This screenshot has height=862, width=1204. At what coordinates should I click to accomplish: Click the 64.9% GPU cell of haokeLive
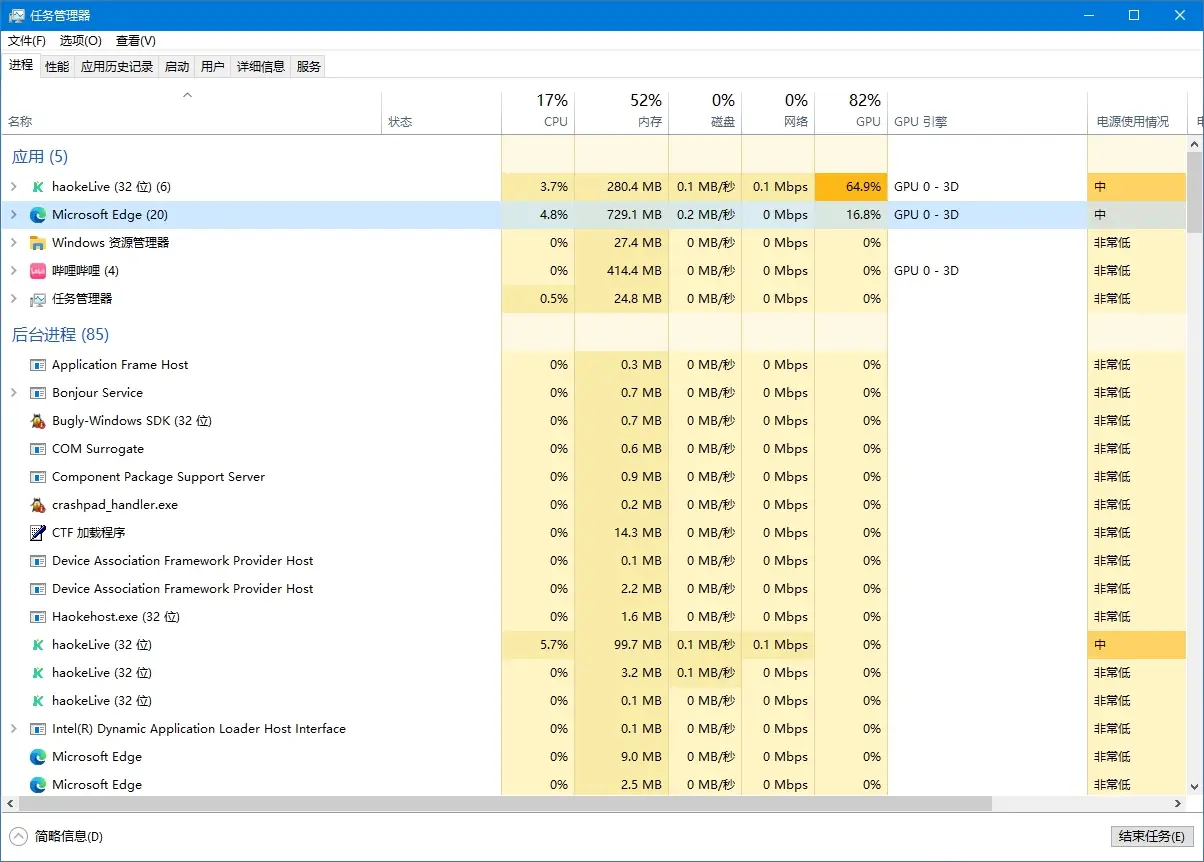click(851, 187)
